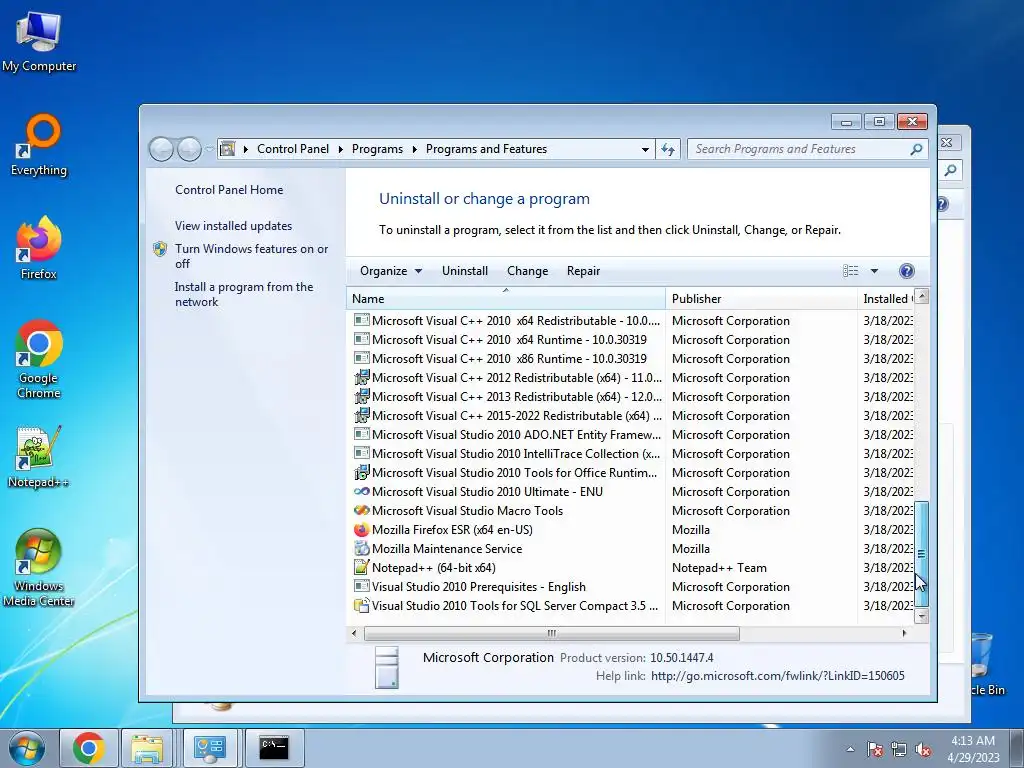Select Microsoft Visual C++ 2013 Redistributable (x64)

point(632,396)
